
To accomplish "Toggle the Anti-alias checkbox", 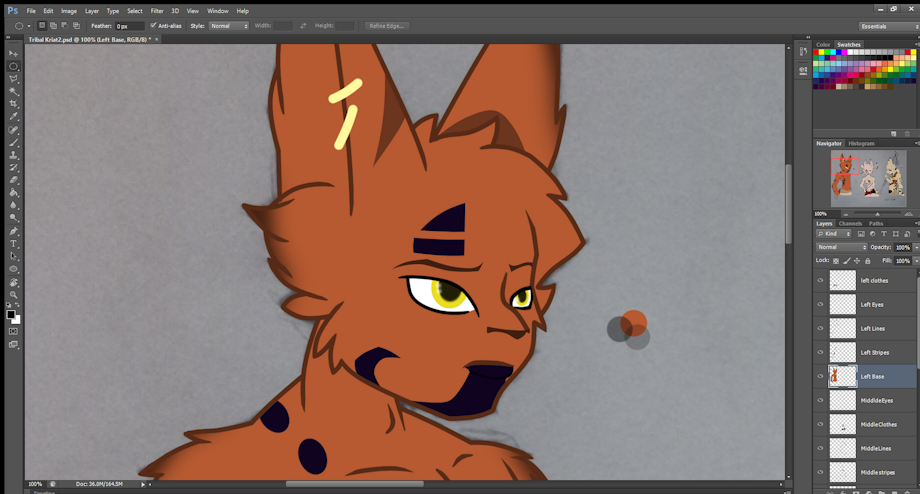I will (x=153, y=26).
